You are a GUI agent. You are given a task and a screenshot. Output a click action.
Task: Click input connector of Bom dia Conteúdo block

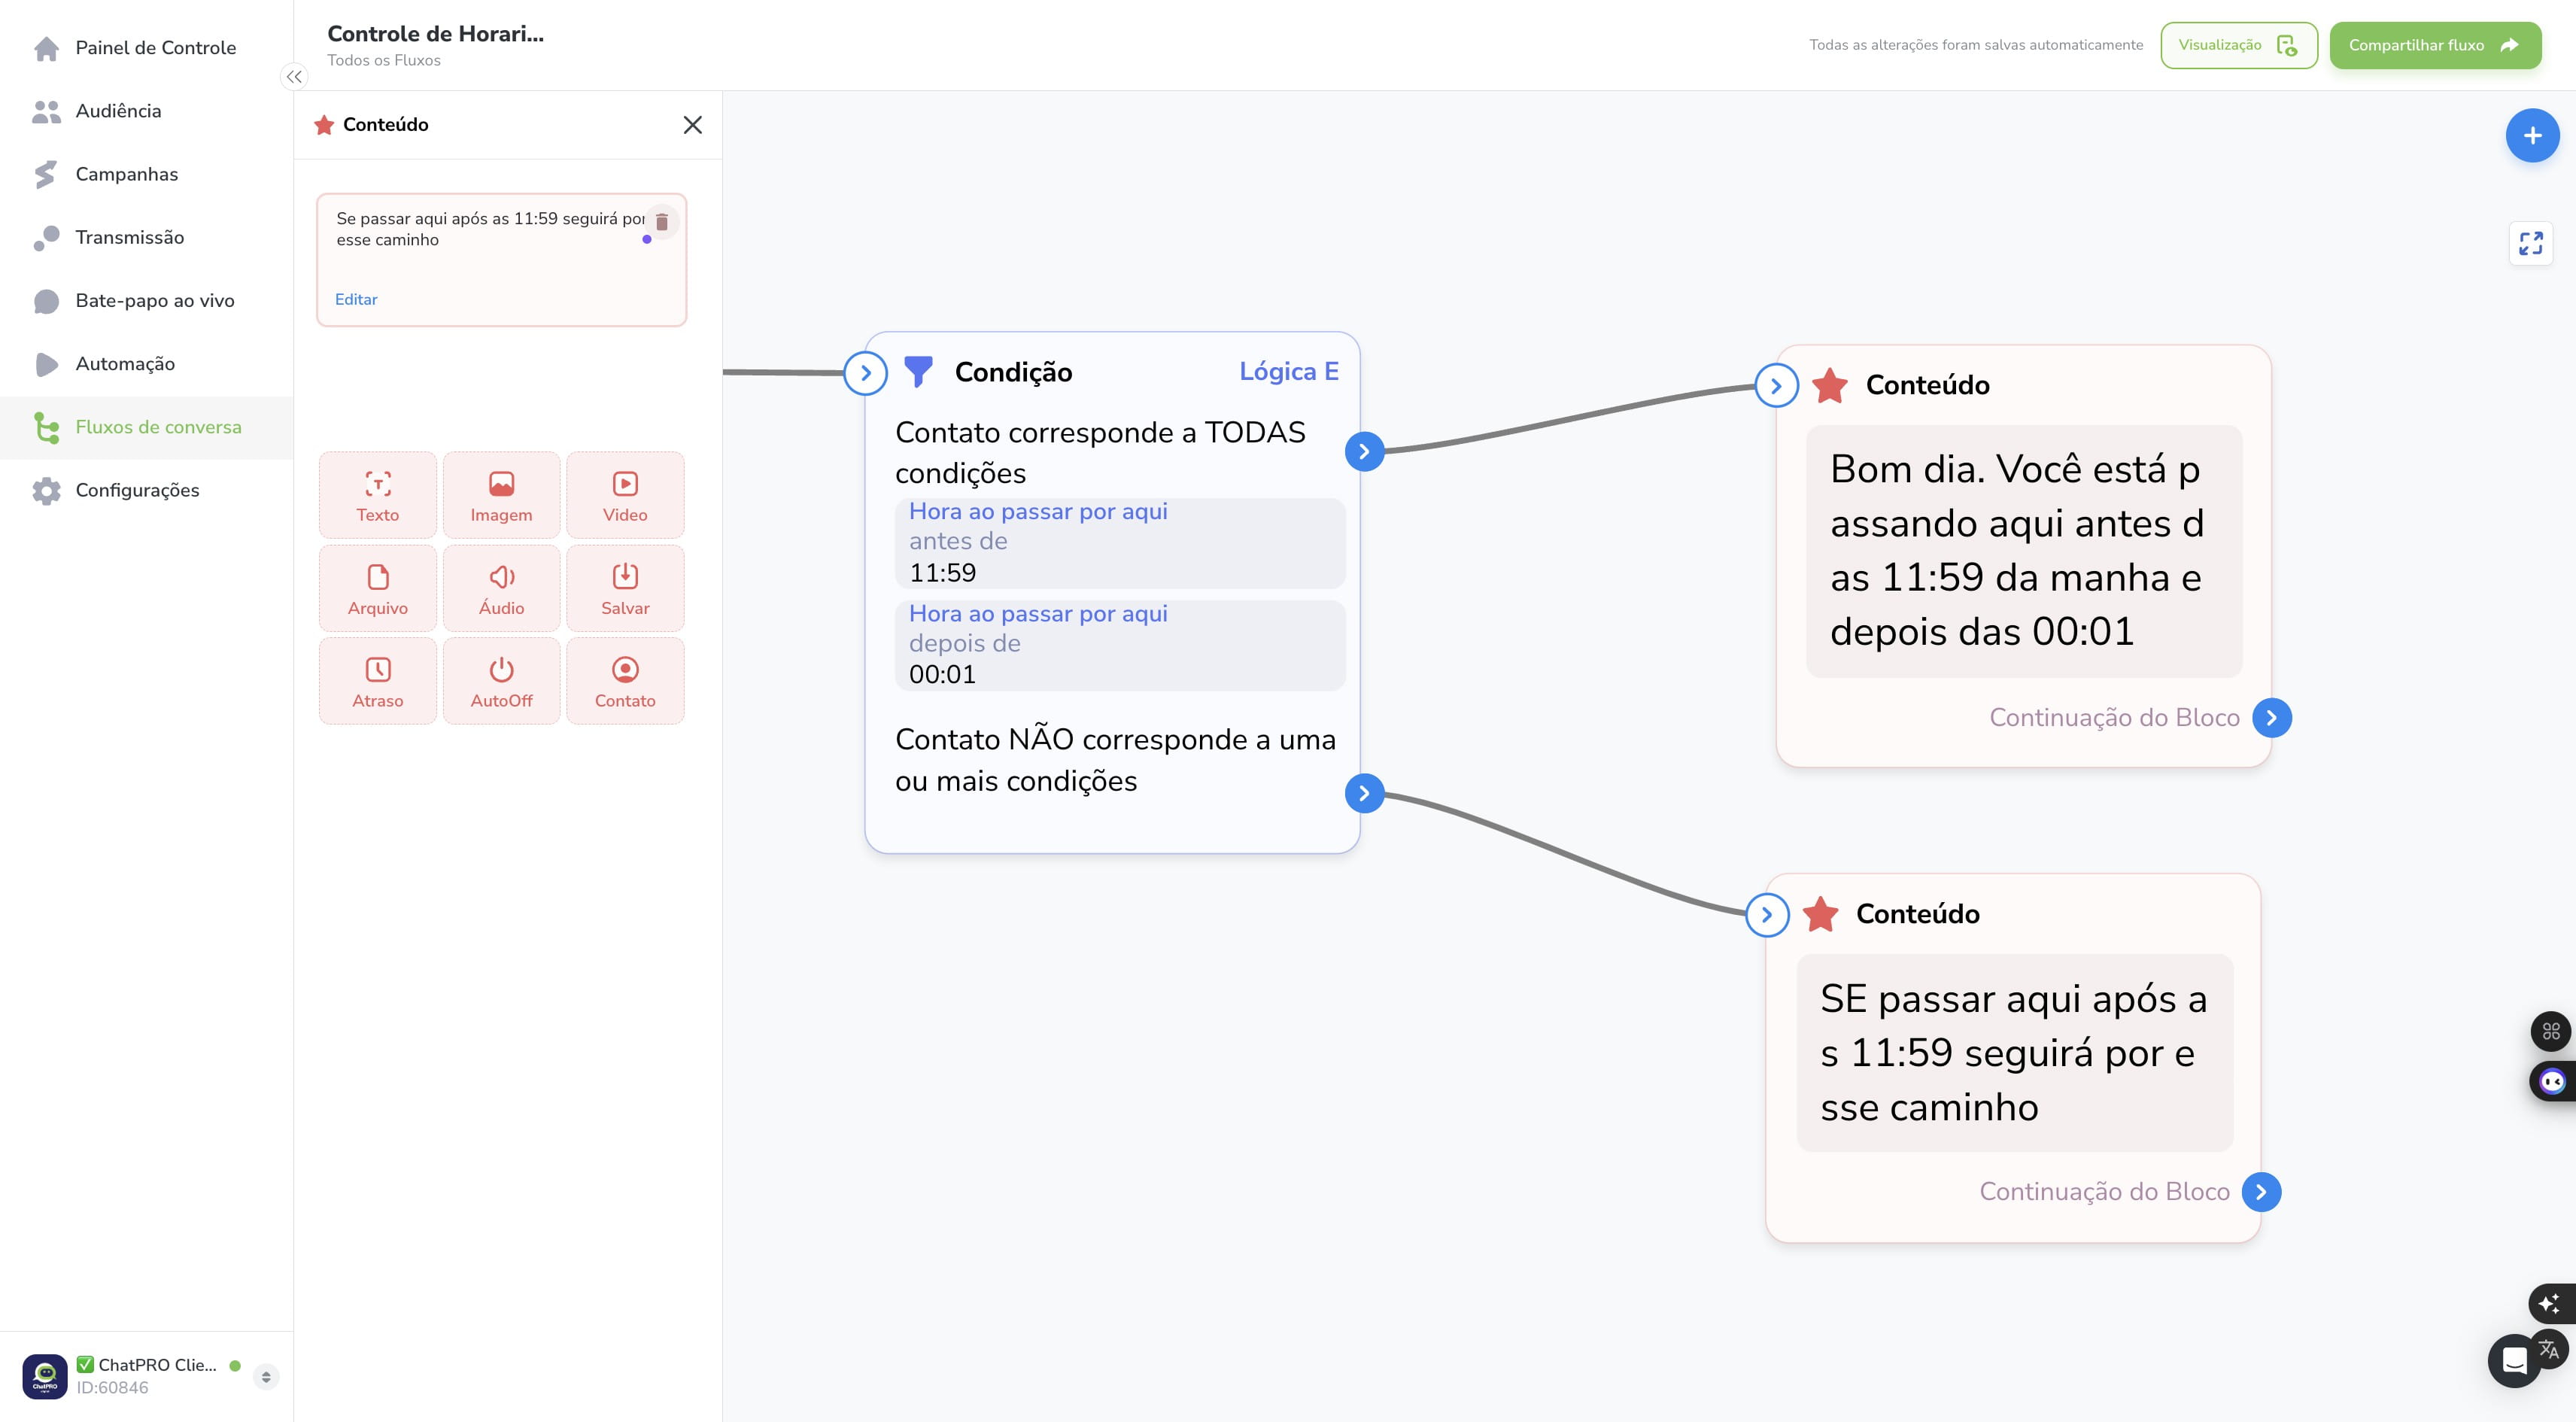click(1777, 386)
